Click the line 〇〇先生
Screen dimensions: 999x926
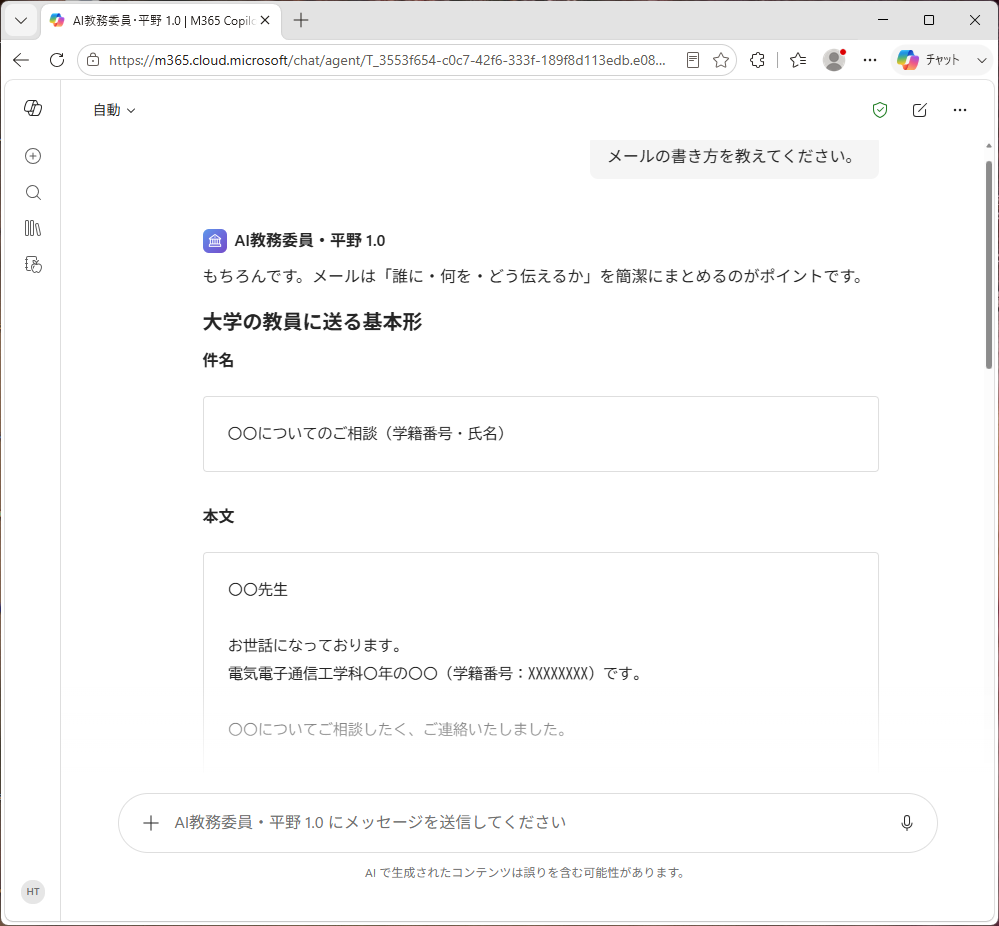[258, 590]
